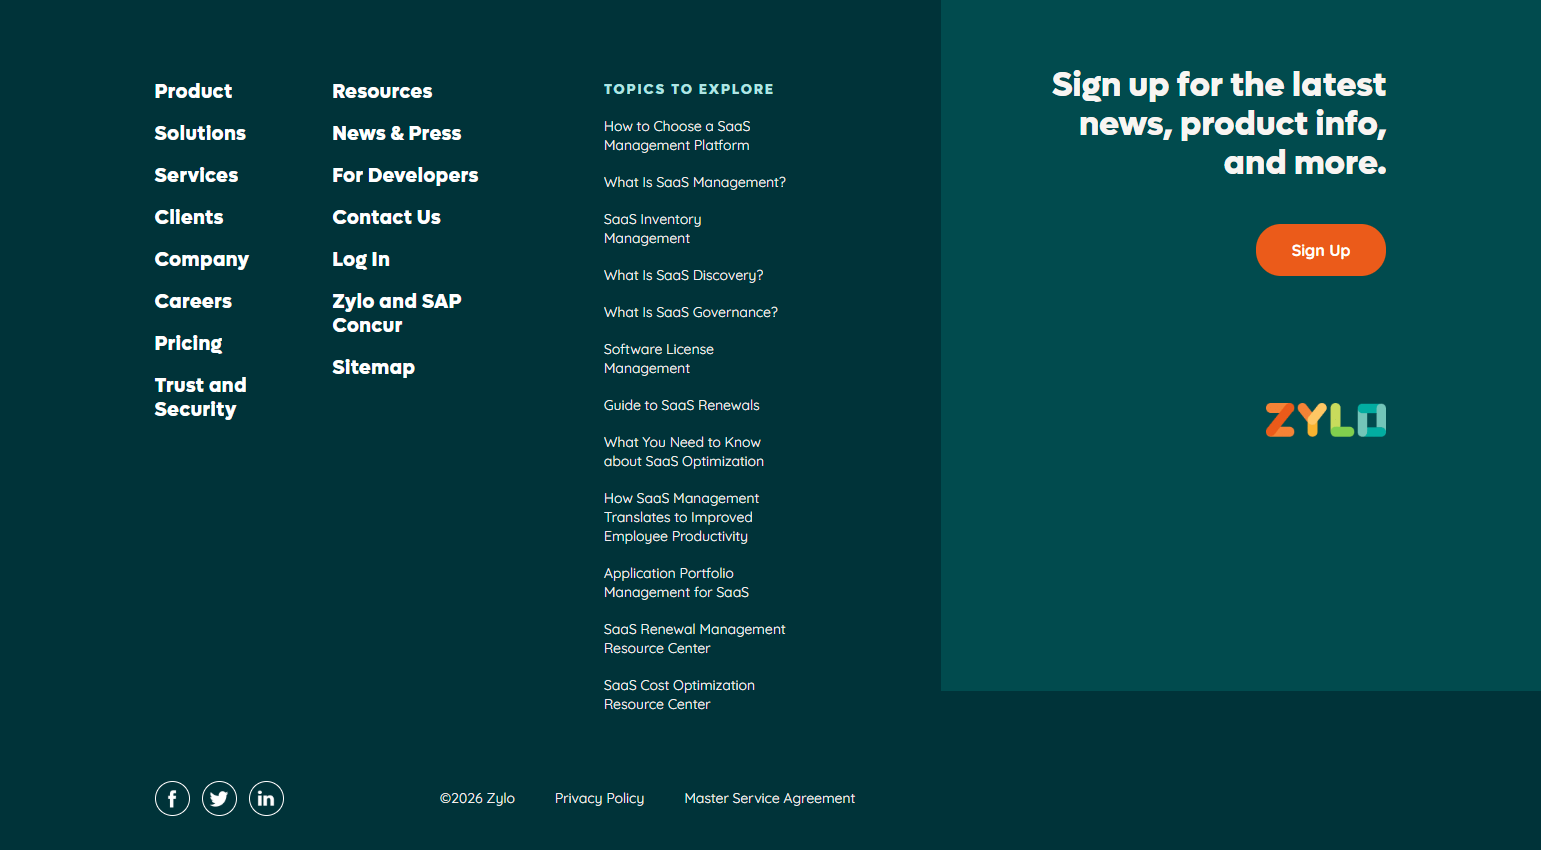Click the Twitter bird icon
The height and width of the screenshot is (850, 1541).
219,798
